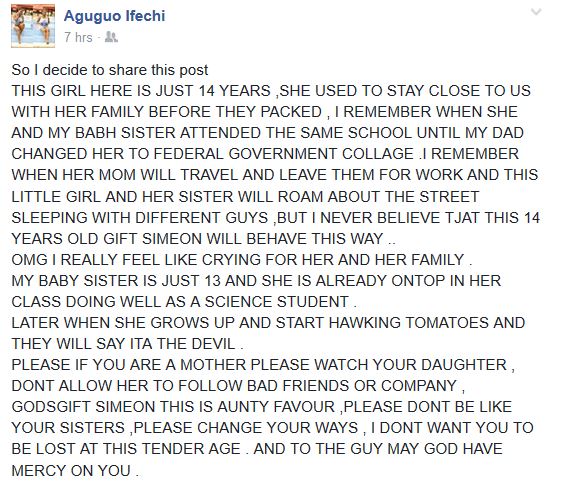Click the line 'So I decide to share this post'
This screenshot has width=562, height=498.
tap(110, 70)
